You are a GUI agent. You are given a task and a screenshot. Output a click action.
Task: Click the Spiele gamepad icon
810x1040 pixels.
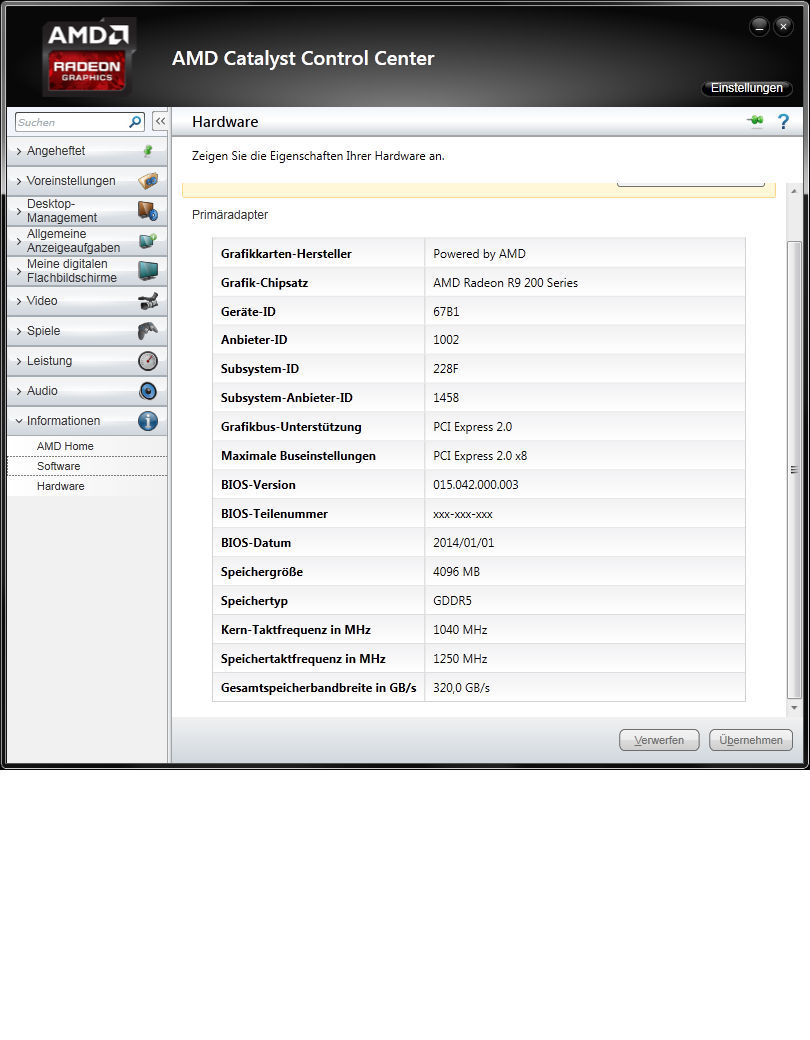[148, 330]
